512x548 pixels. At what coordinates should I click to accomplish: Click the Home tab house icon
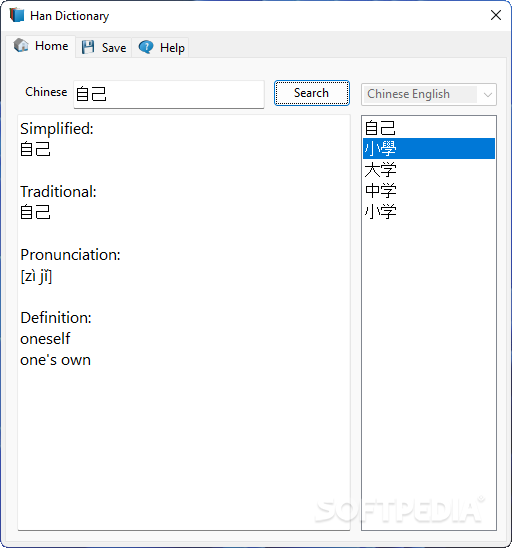21,45
